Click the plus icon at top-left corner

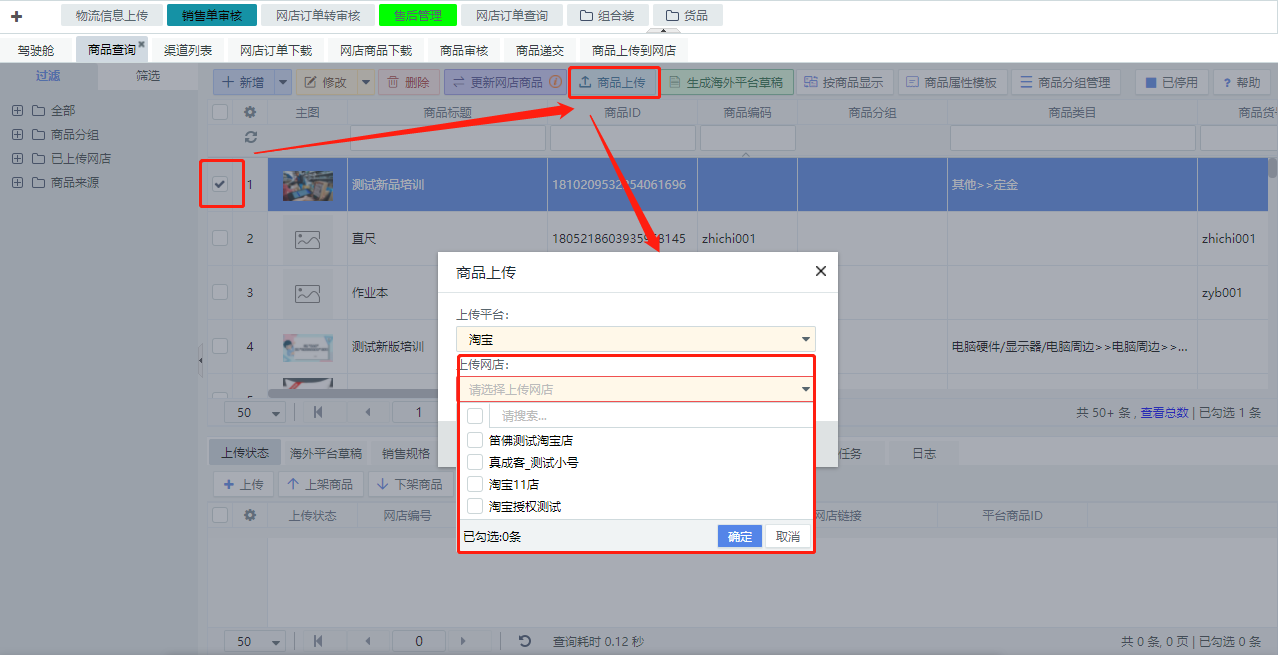(x=16, y=16)
